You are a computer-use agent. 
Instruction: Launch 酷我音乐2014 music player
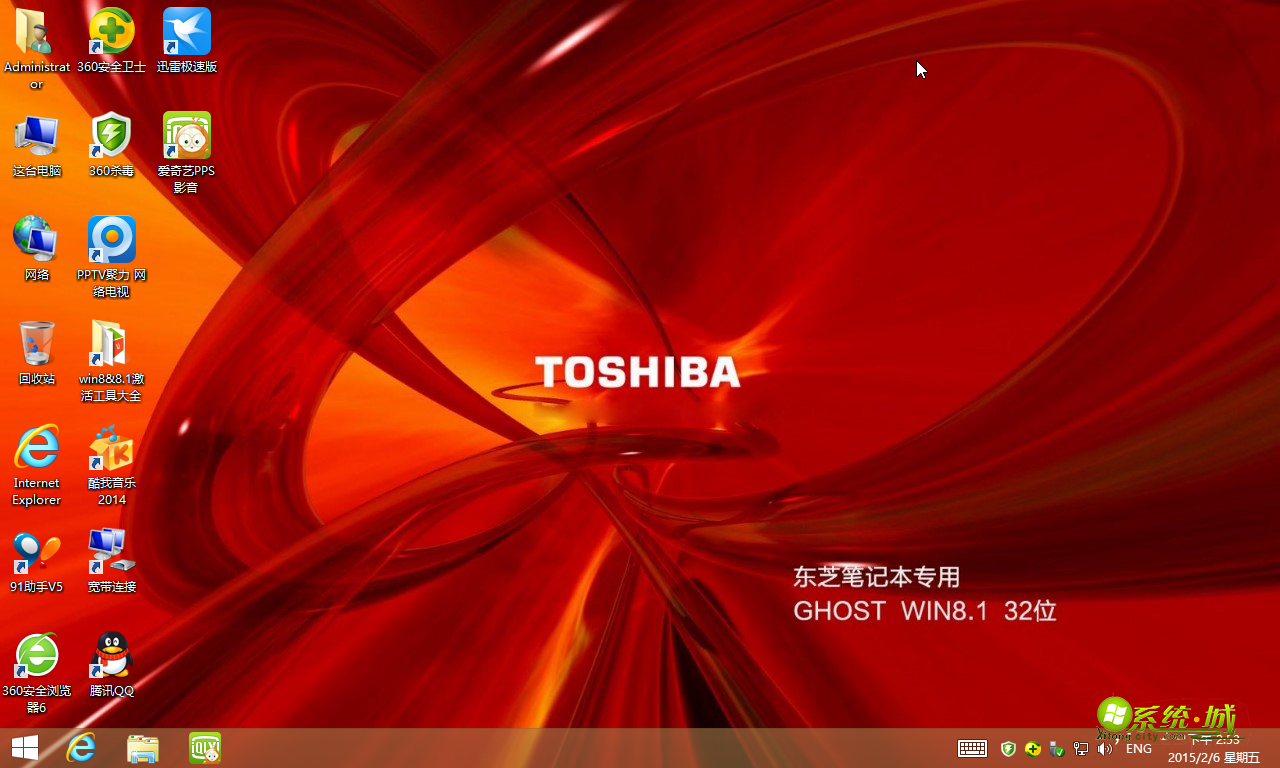(x=111, y=448)
